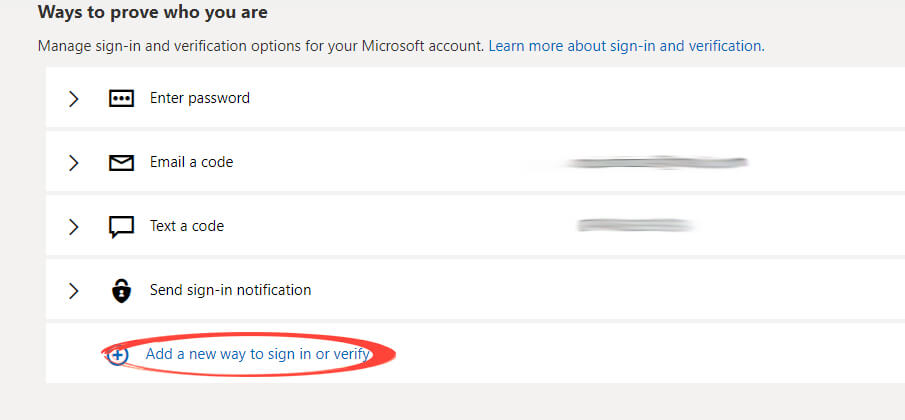
Task: Click the blurred phone number value
Action: [x=635, y=226]
